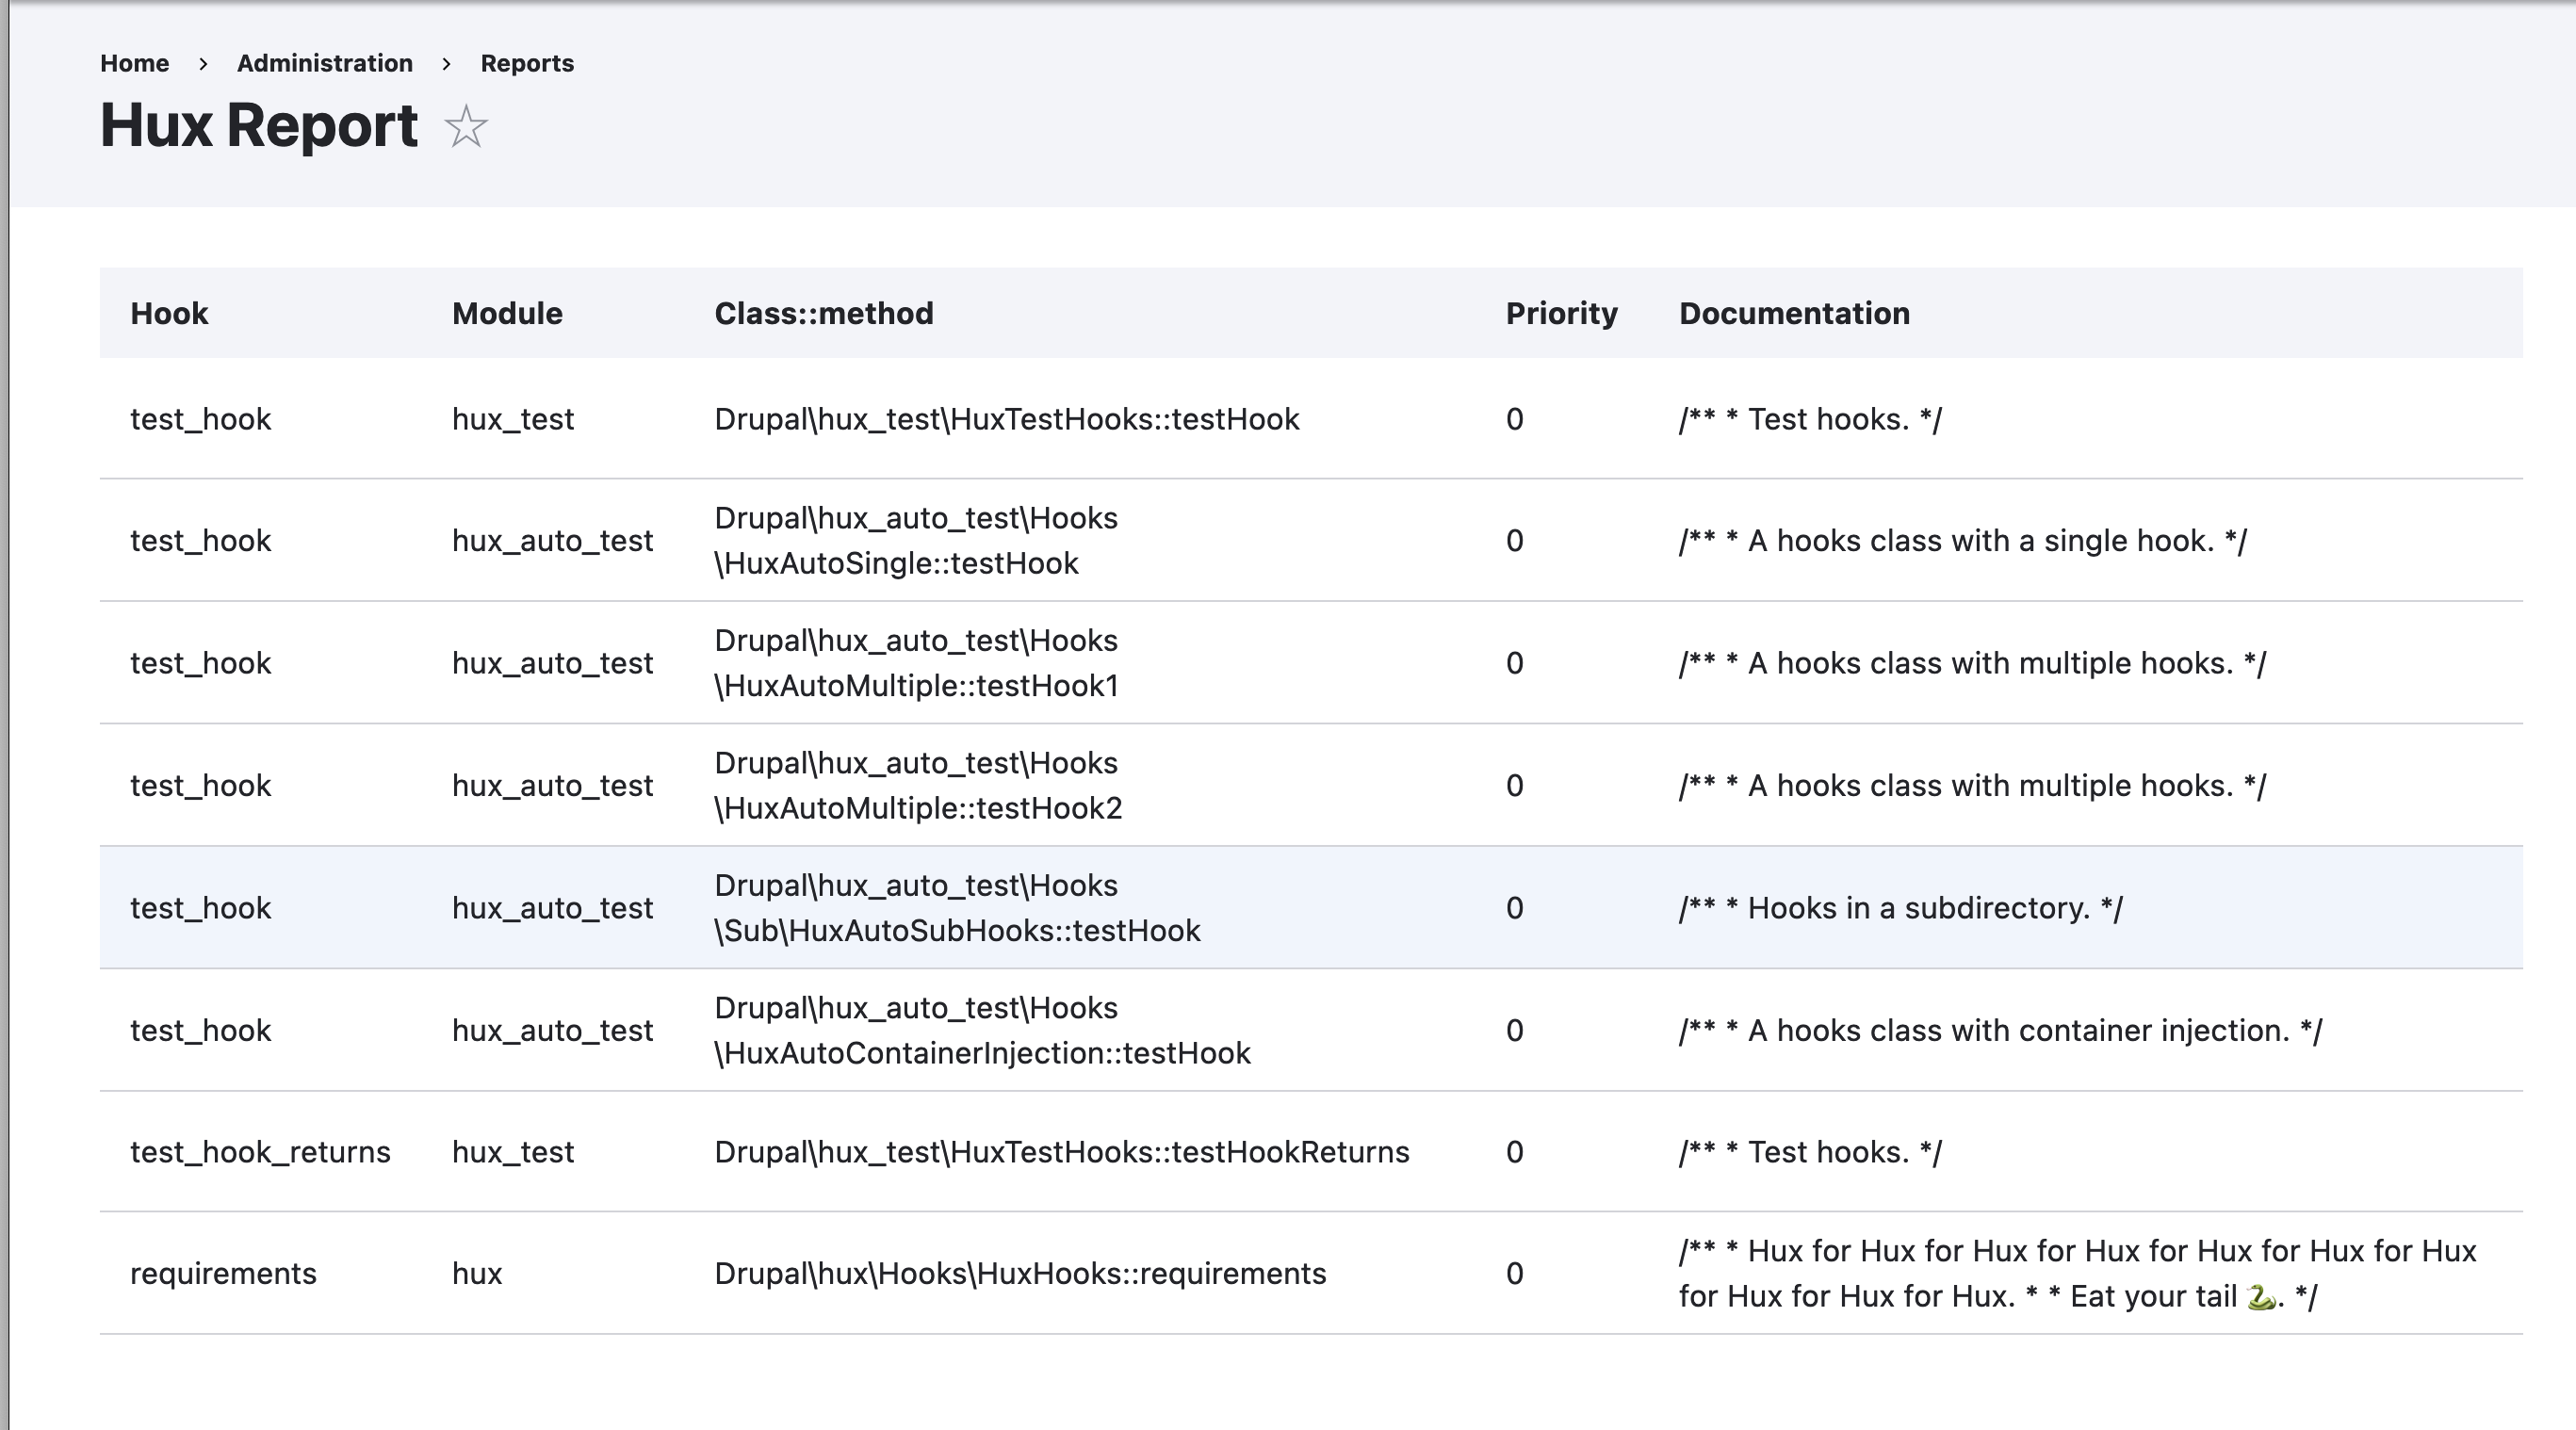Click the requirements hook cell
Image resolution: width=2576 pixels, height=1430 pixels.
223,1273
